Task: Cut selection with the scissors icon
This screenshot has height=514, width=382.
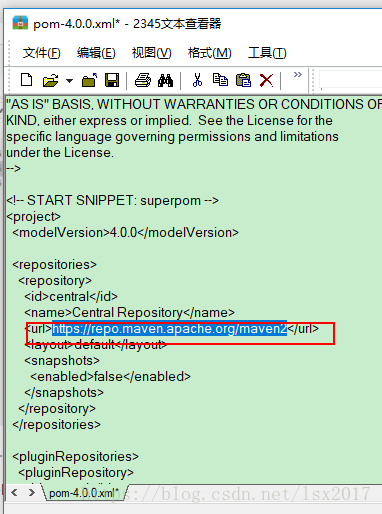Action: pyautogui.click(x=197, y=80)
